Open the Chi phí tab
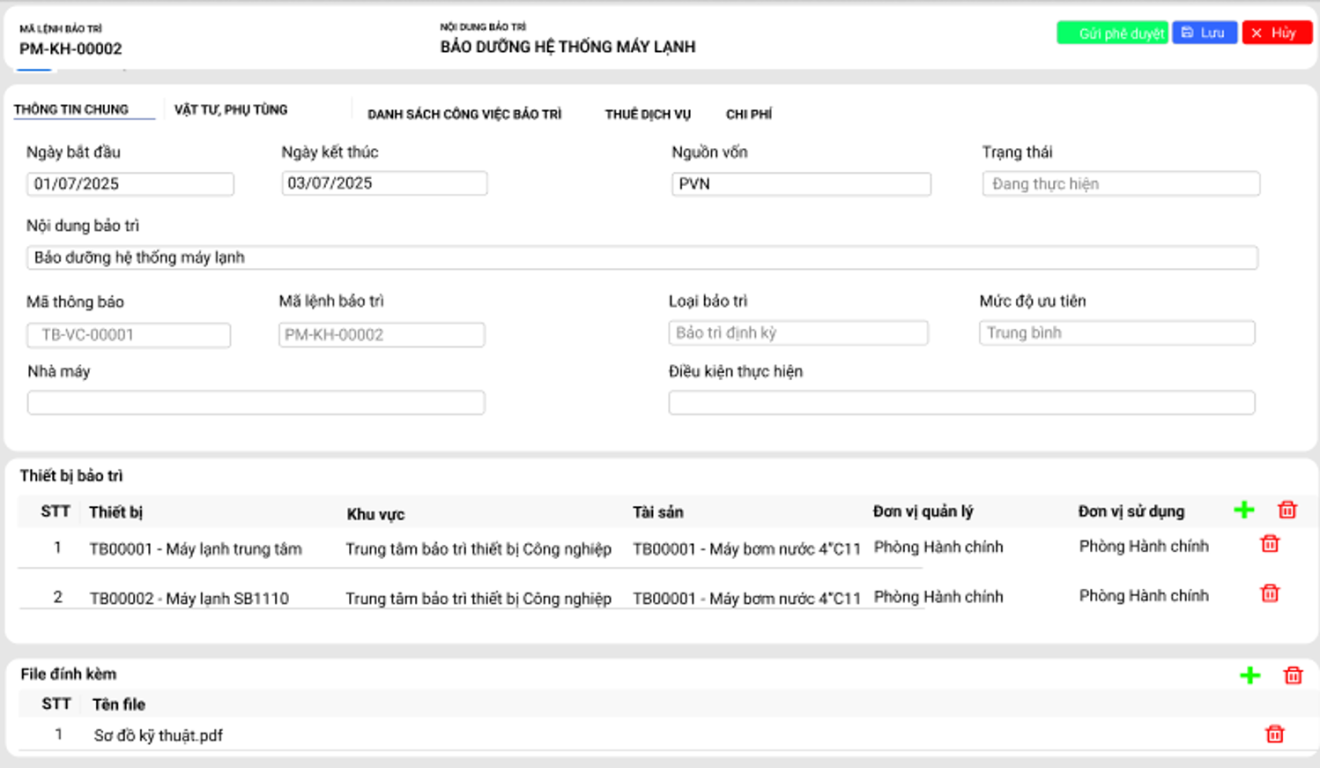The image size is (1320, 768). tap(748, 114)
